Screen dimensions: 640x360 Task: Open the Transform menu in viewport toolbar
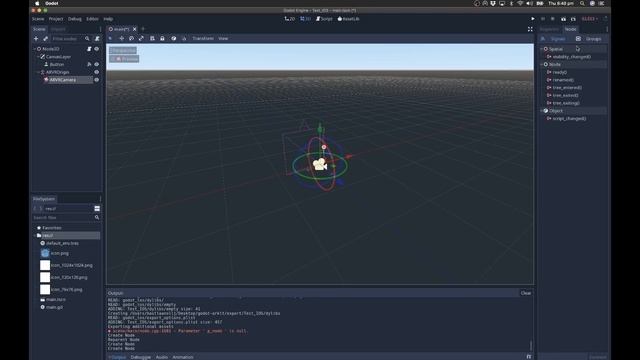coord(203,38)
